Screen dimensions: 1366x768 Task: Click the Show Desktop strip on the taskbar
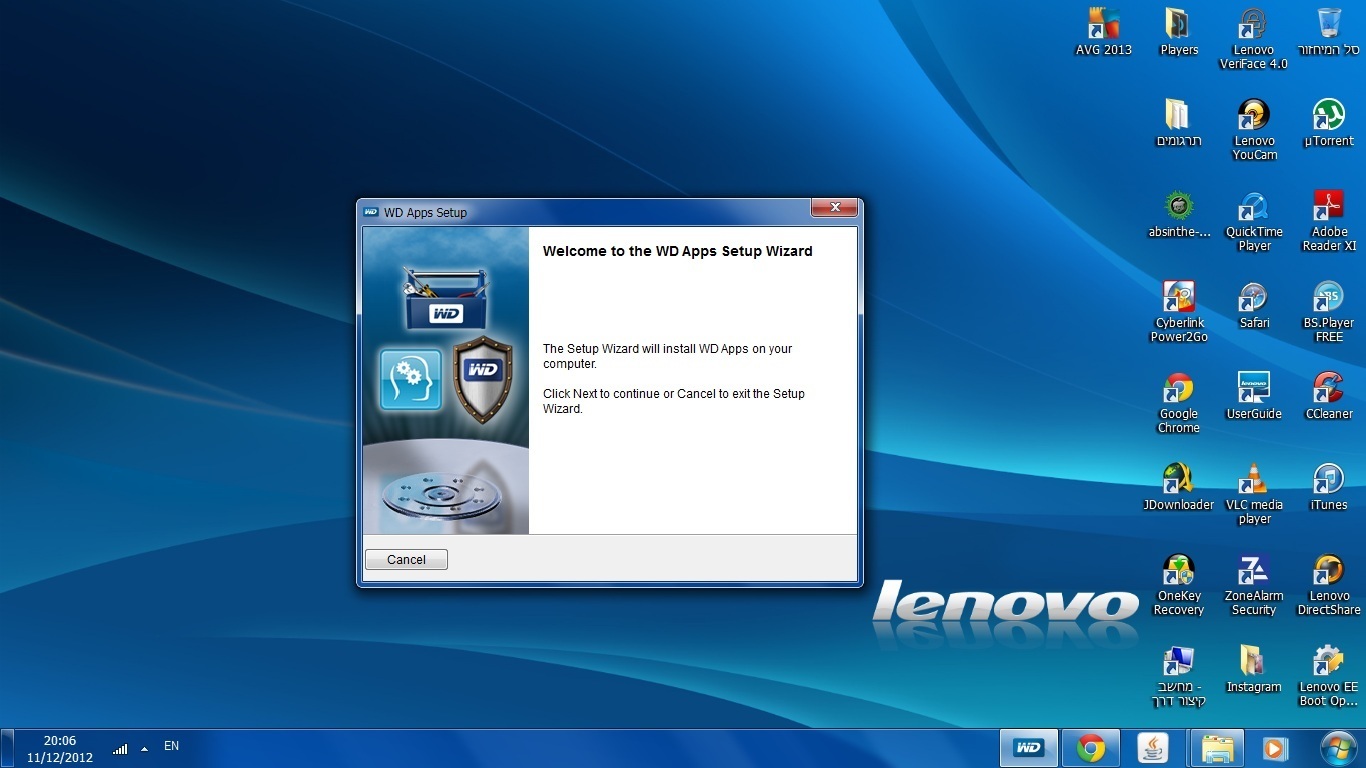coord(7,748)
